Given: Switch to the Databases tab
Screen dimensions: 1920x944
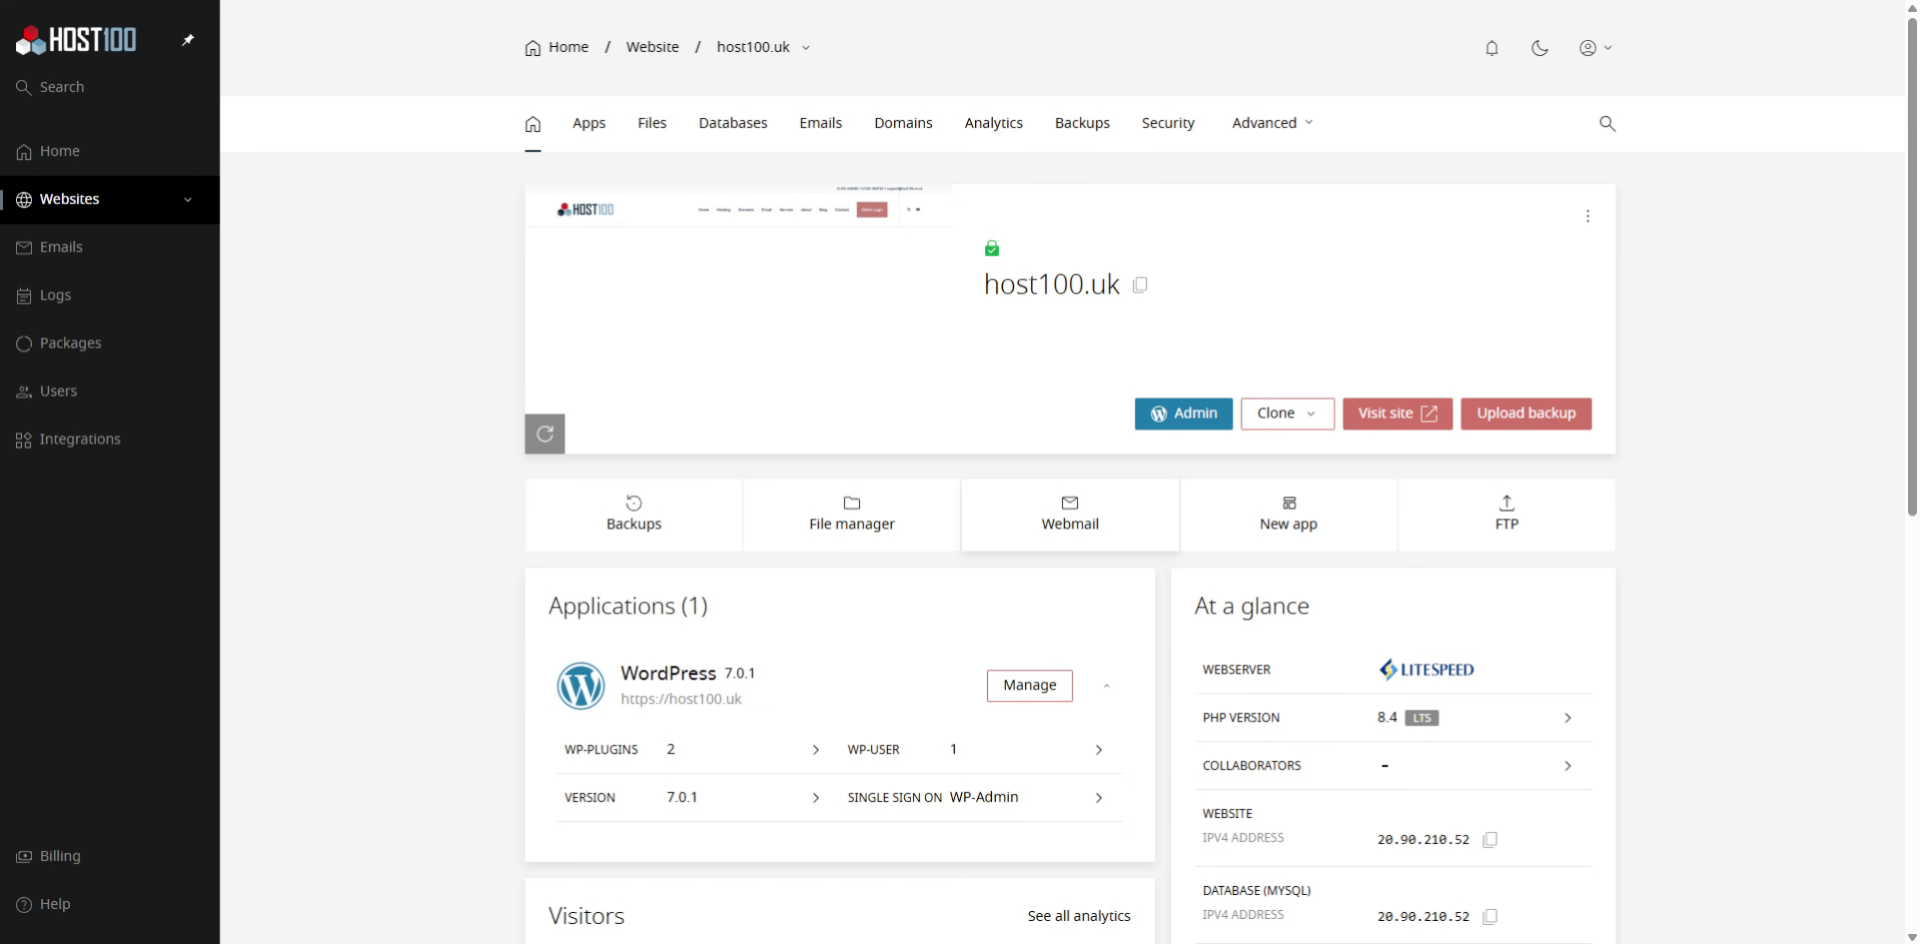Looking at the screenshot, I should 733,123.
